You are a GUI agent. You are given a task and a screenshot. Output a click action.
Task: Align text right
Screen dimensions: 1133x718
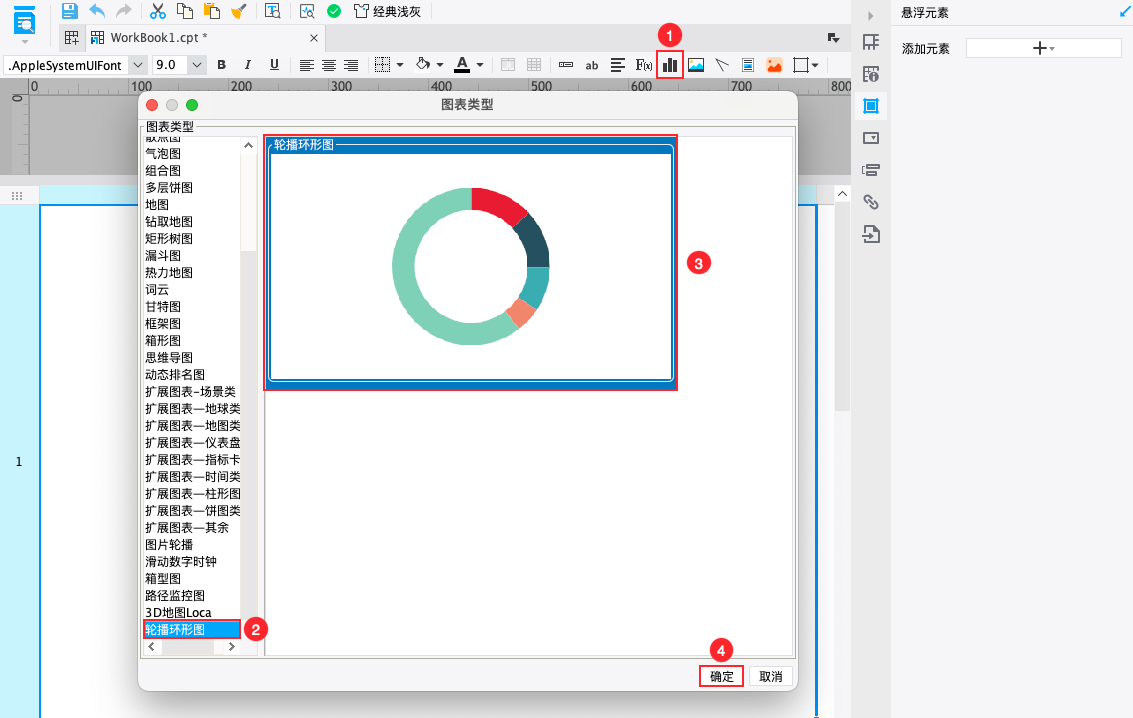coord(351,66)
